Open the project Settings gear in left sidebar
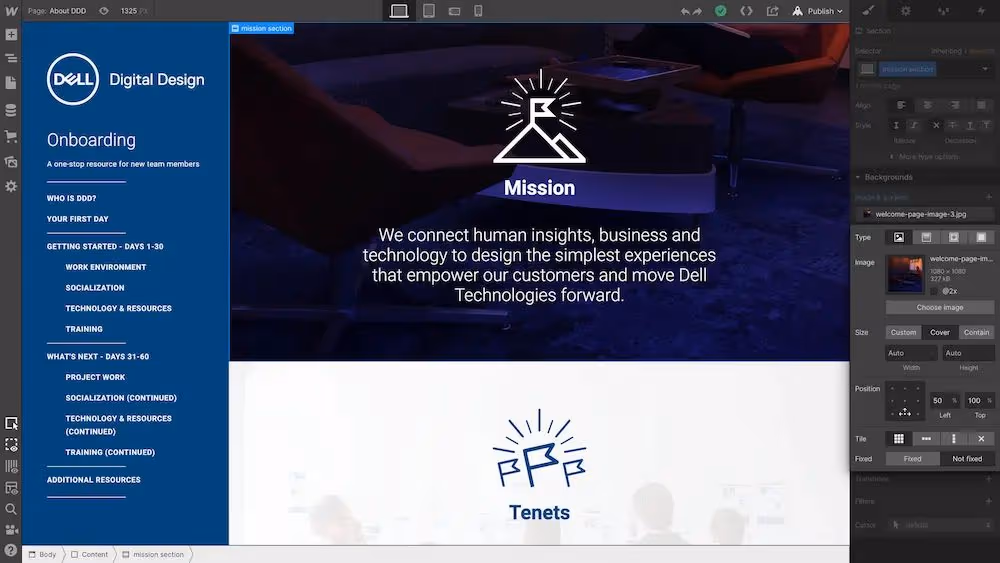The height and width of the screenshot is (563, 1000). pos(11,186)
